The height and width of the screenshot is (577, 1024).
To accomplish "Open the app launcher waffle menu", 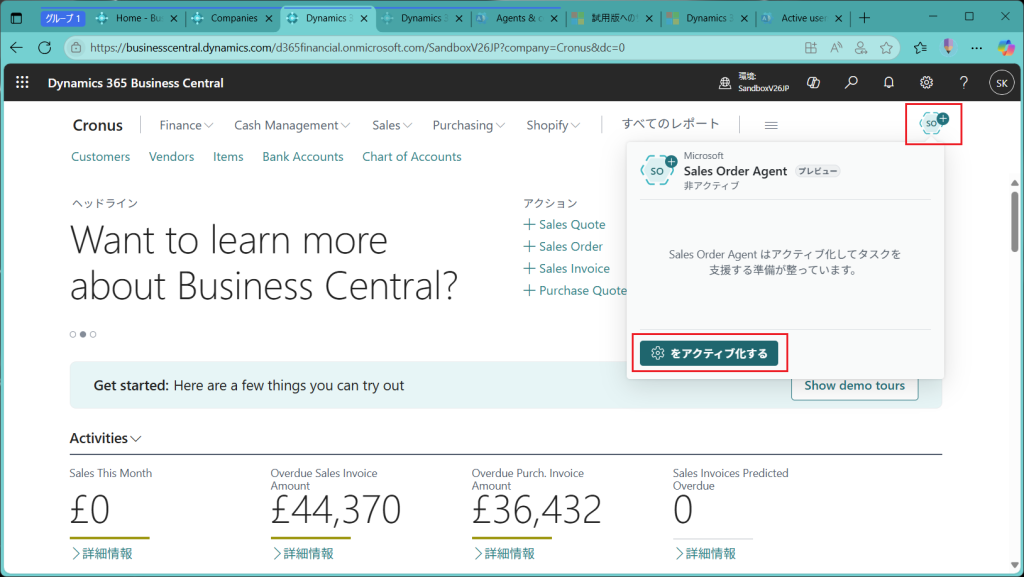I will (x=22, y=82).
